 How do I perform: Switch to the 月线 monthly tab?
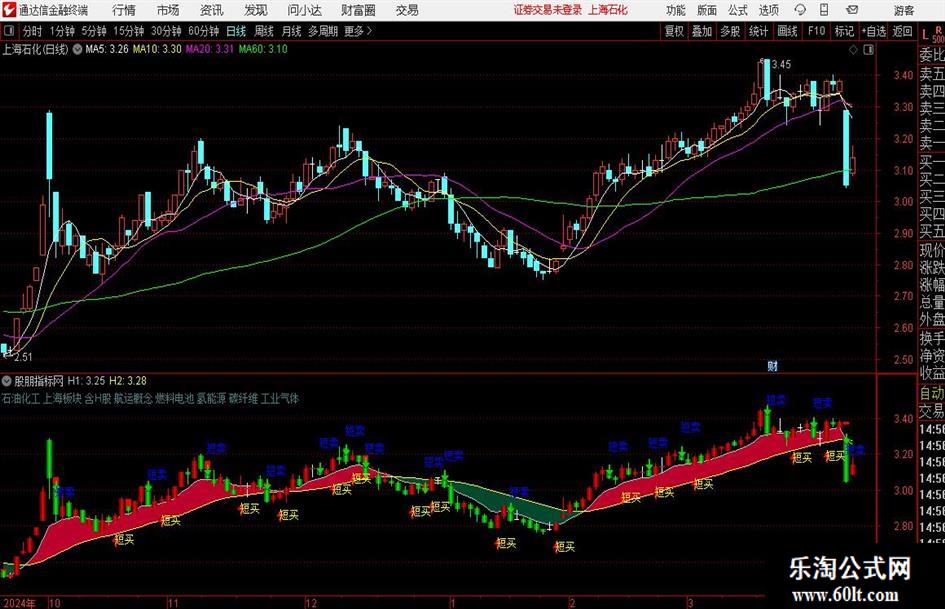[x=292, y=31]
